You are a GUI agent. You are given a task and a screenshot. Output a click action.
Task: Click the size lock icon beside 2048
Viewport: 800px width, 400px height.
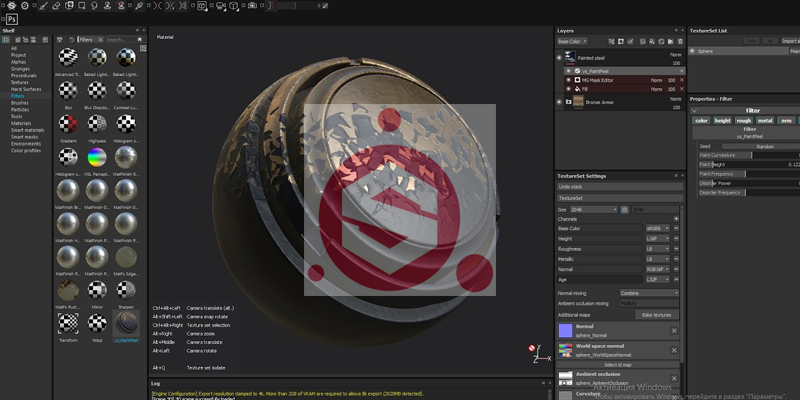(x=624, y=210)
